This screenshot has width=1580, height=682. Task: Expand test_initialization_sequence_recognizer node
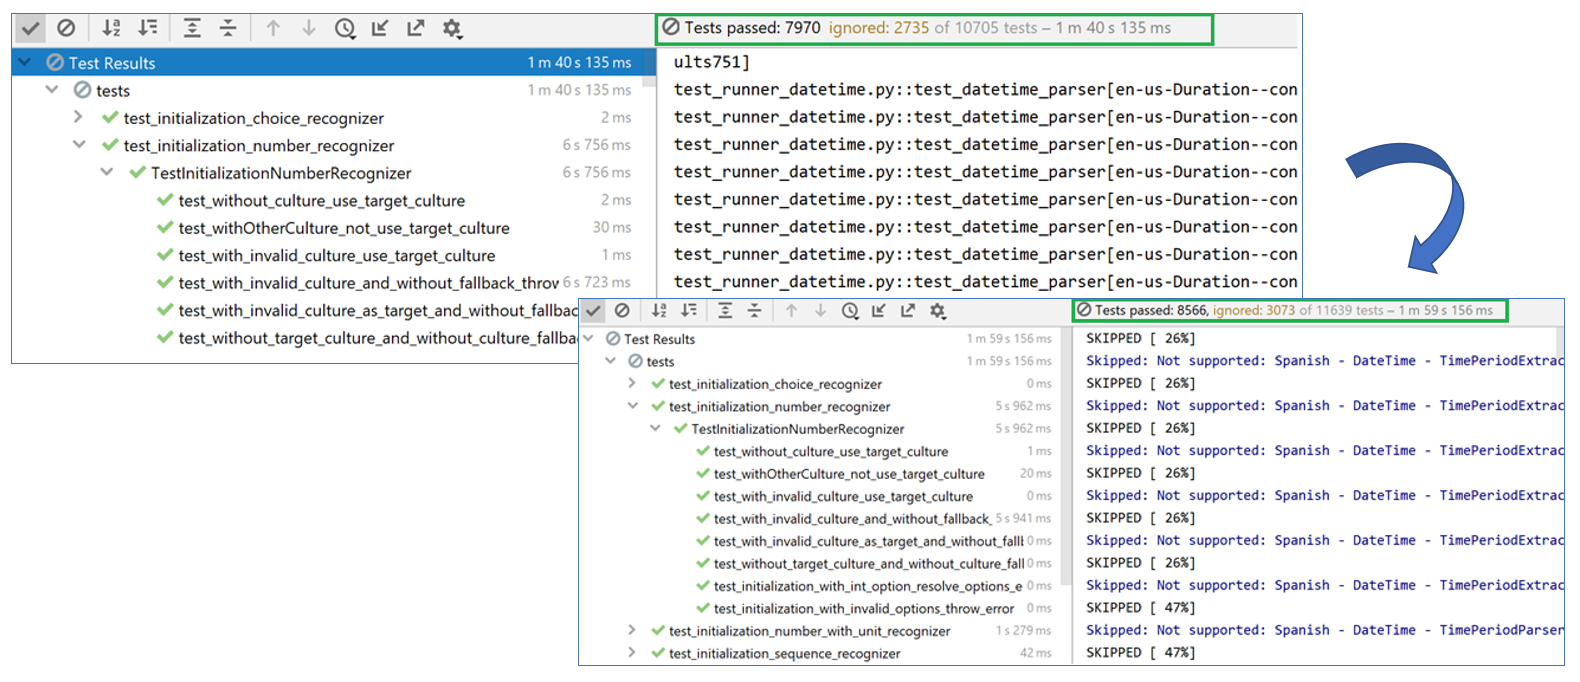coord(632,653)
